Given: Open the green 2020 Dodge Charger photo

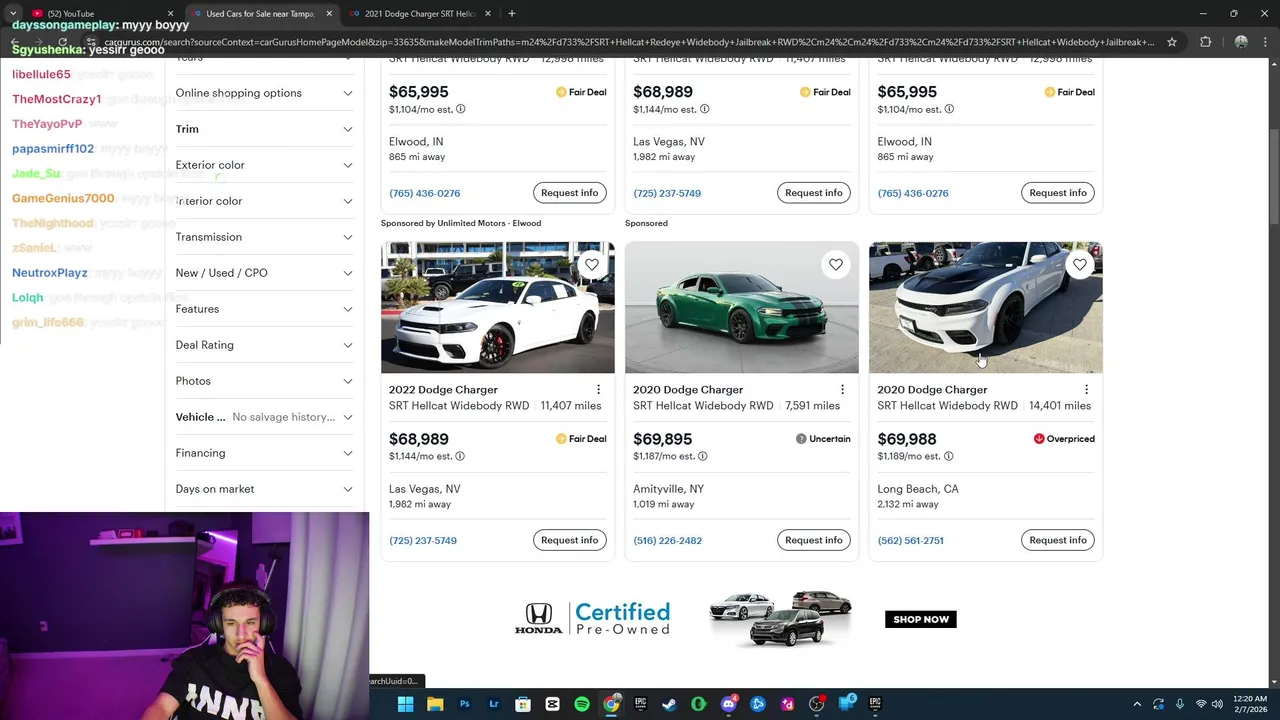Looking at the screenshot, I should [x=742, y=307].
